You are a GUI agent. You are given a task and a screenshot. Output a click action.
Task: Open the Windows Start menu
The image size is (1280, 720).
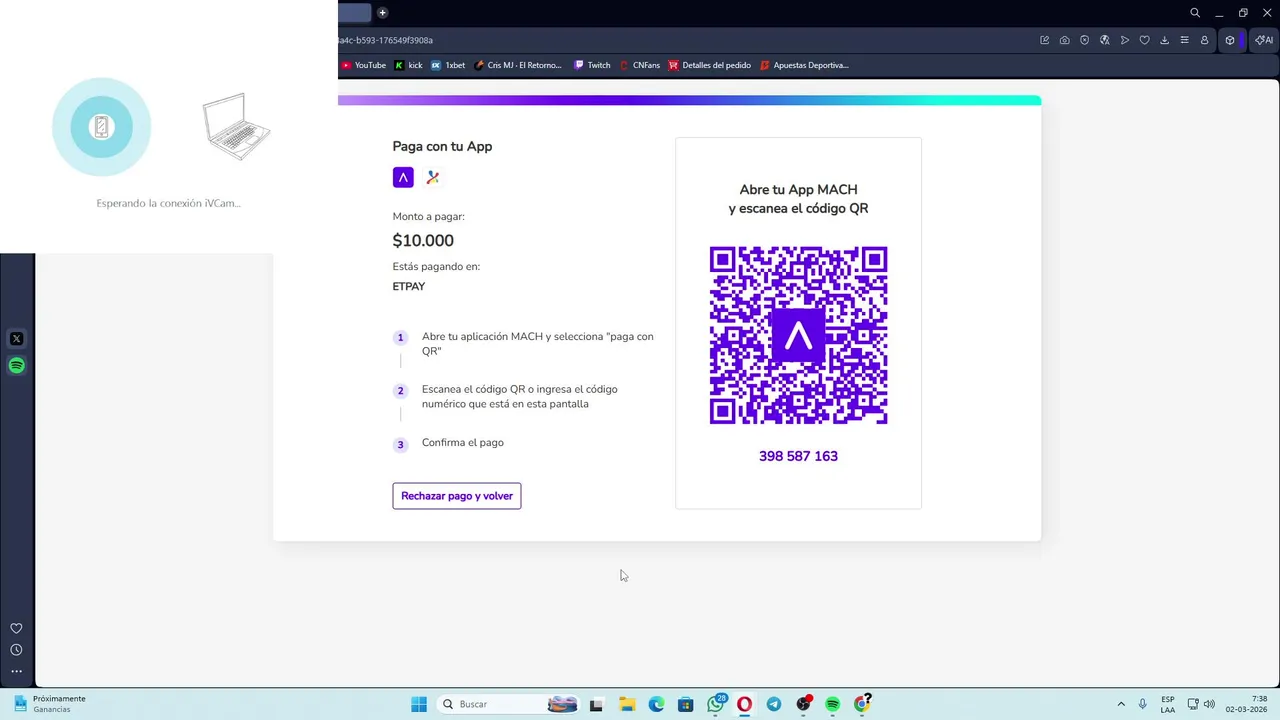[419, 704]
